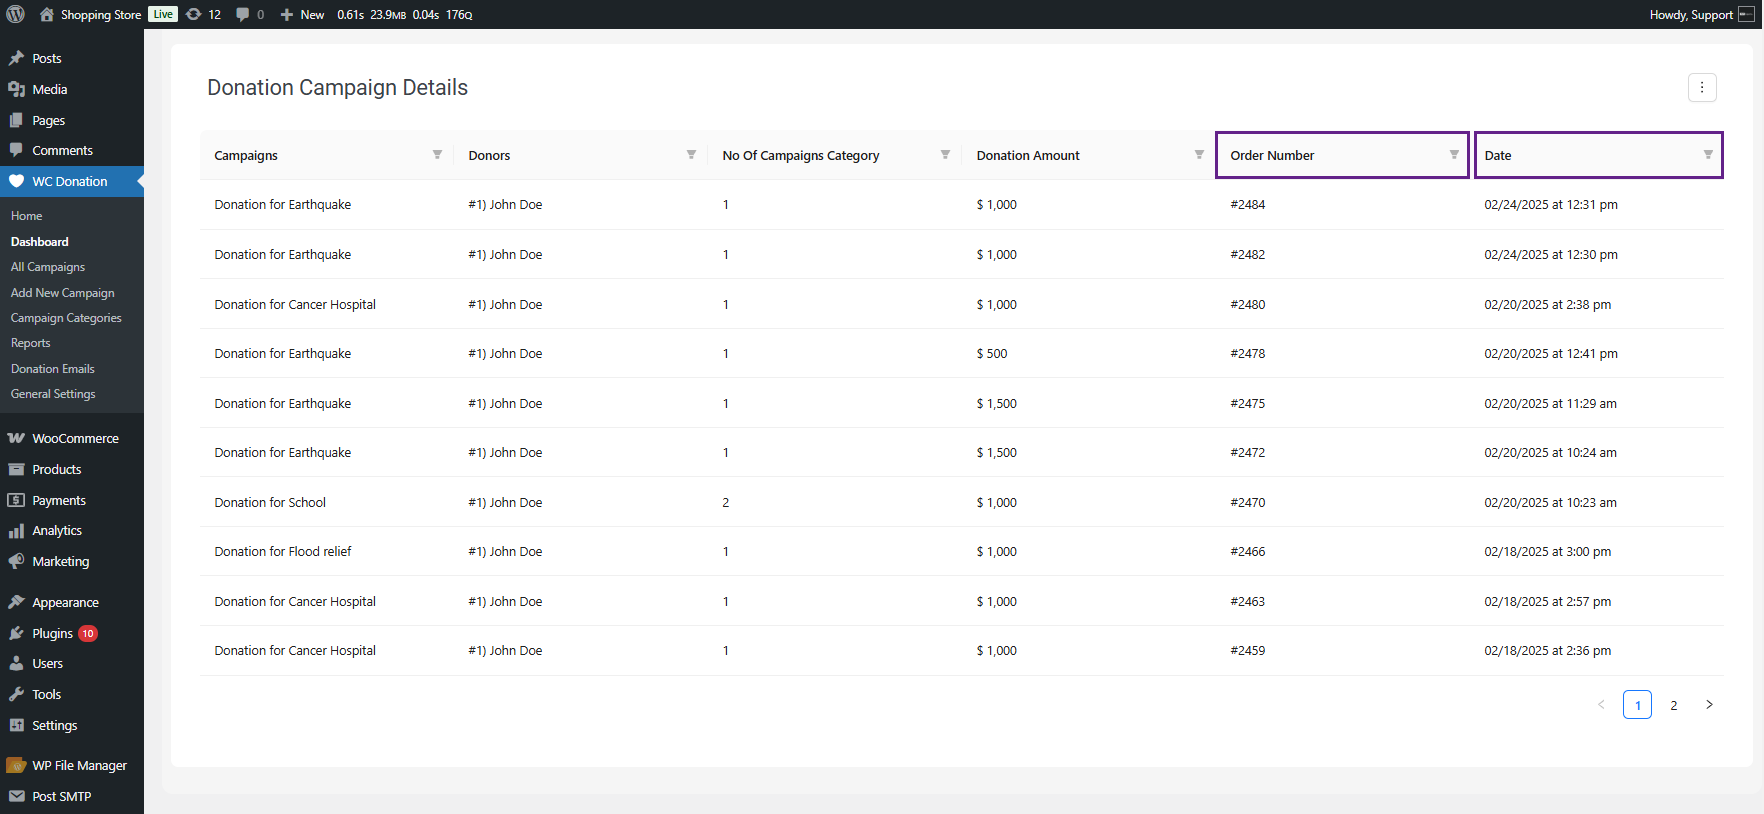This screenshot has height=814, width=1764.
Task: Open the Reports submenu link
Action: [x=31, y=343]
